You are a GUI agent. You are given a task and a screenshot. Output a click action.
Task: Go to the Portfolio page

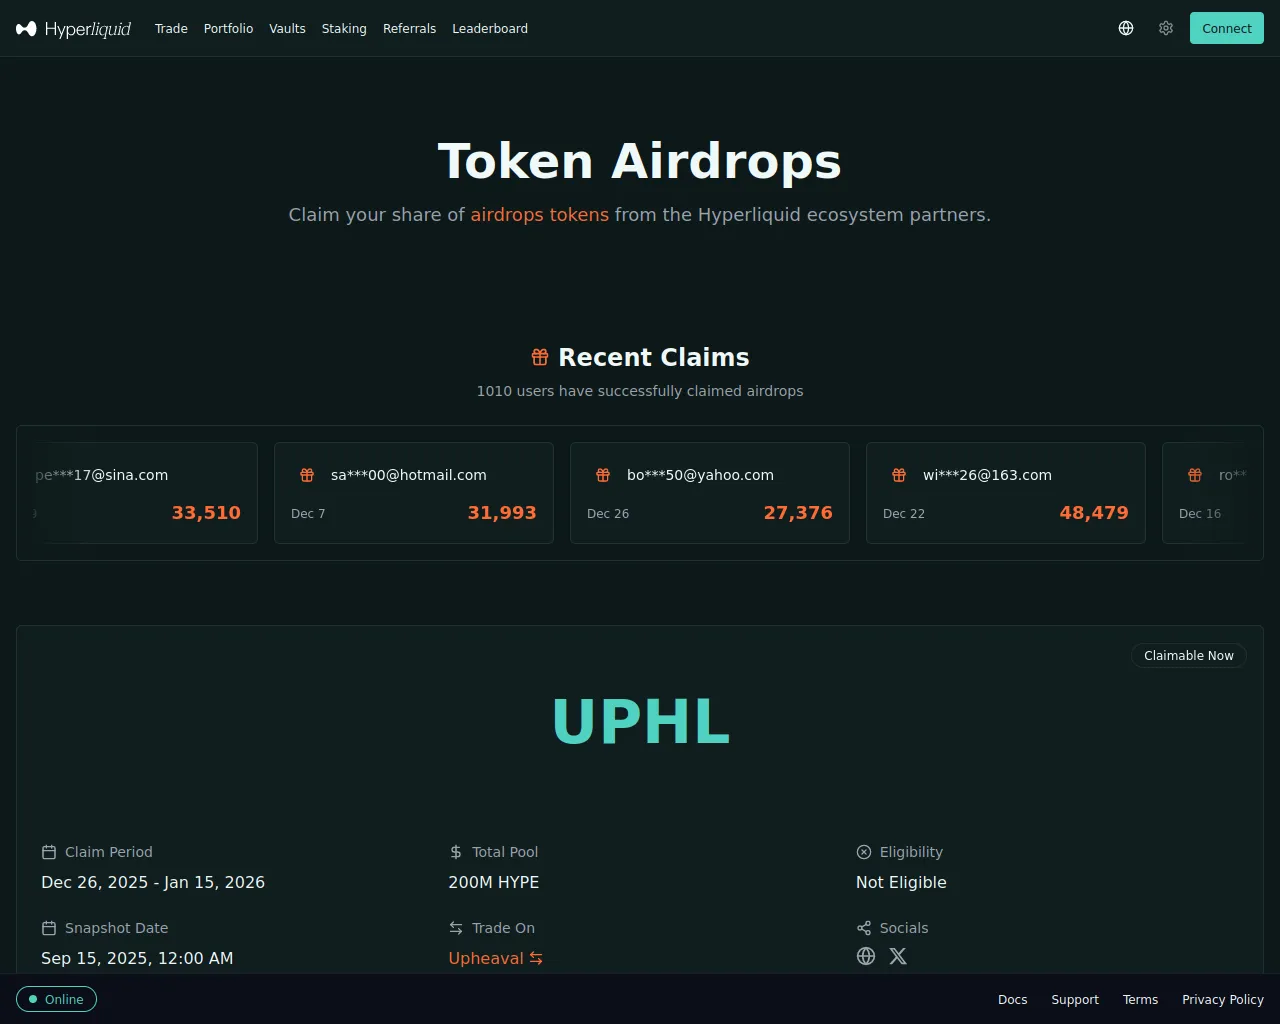tap(228, 29)
